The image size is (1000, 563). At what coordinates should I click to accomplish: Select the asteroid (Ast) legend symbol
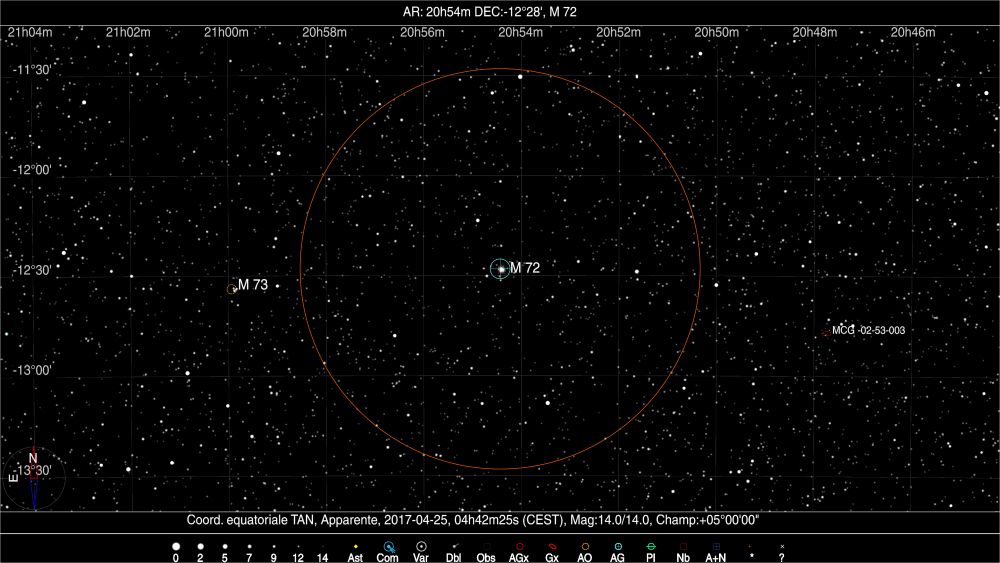click(x=355, y=547)
